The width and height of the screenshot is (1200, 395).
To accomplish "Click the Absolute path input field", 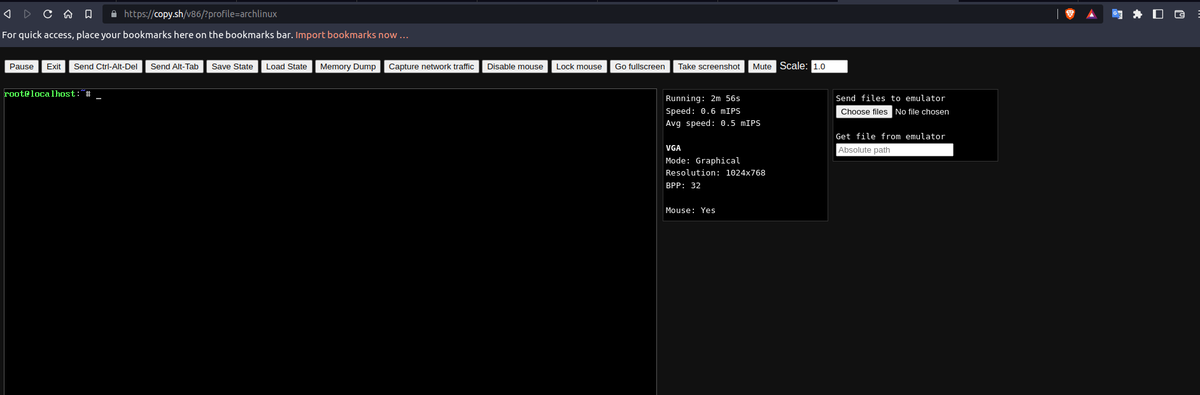I will pos(894,150).
